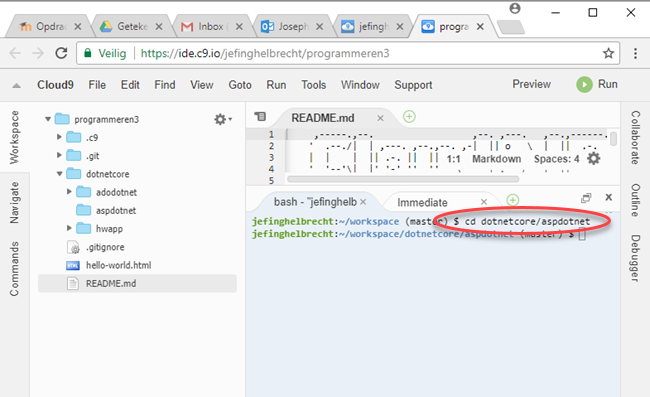Switch to the Immediate tab
The height and width of the screenshot is (397, 650).
(422, 202)
